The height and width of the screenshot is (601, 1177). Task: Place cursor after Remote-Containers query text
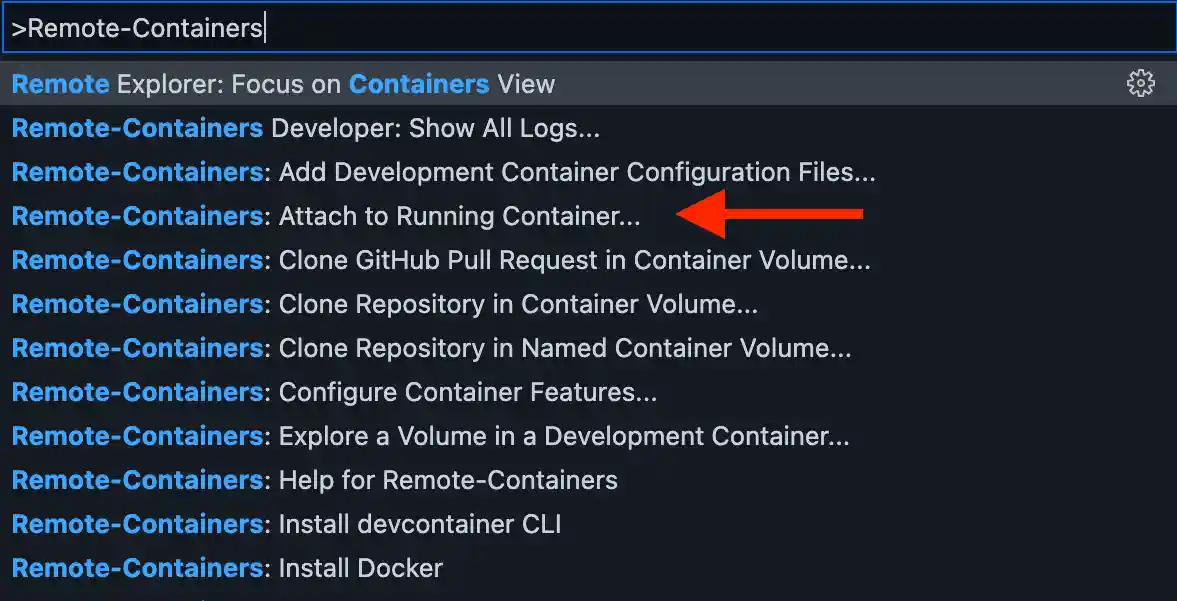pyautogui.click(x=264, y=27)
